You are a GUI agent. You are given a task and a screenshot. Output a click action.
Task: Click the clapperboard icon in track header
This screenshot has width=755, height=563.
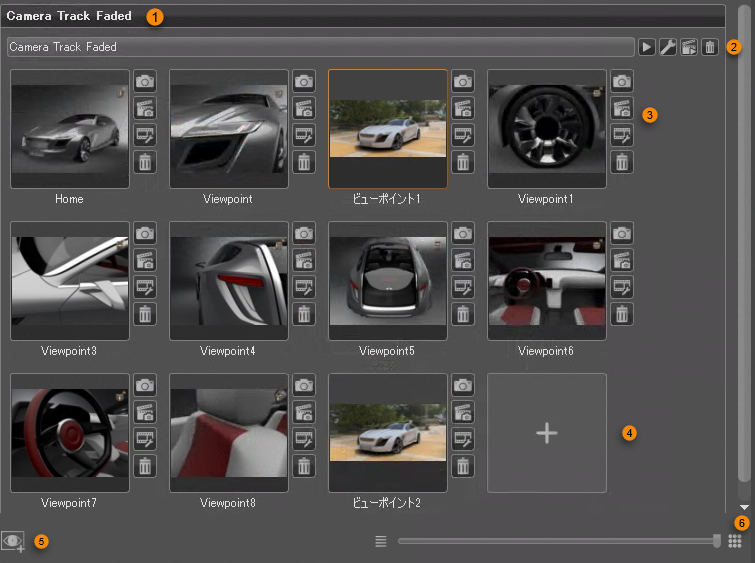point(689,47)
